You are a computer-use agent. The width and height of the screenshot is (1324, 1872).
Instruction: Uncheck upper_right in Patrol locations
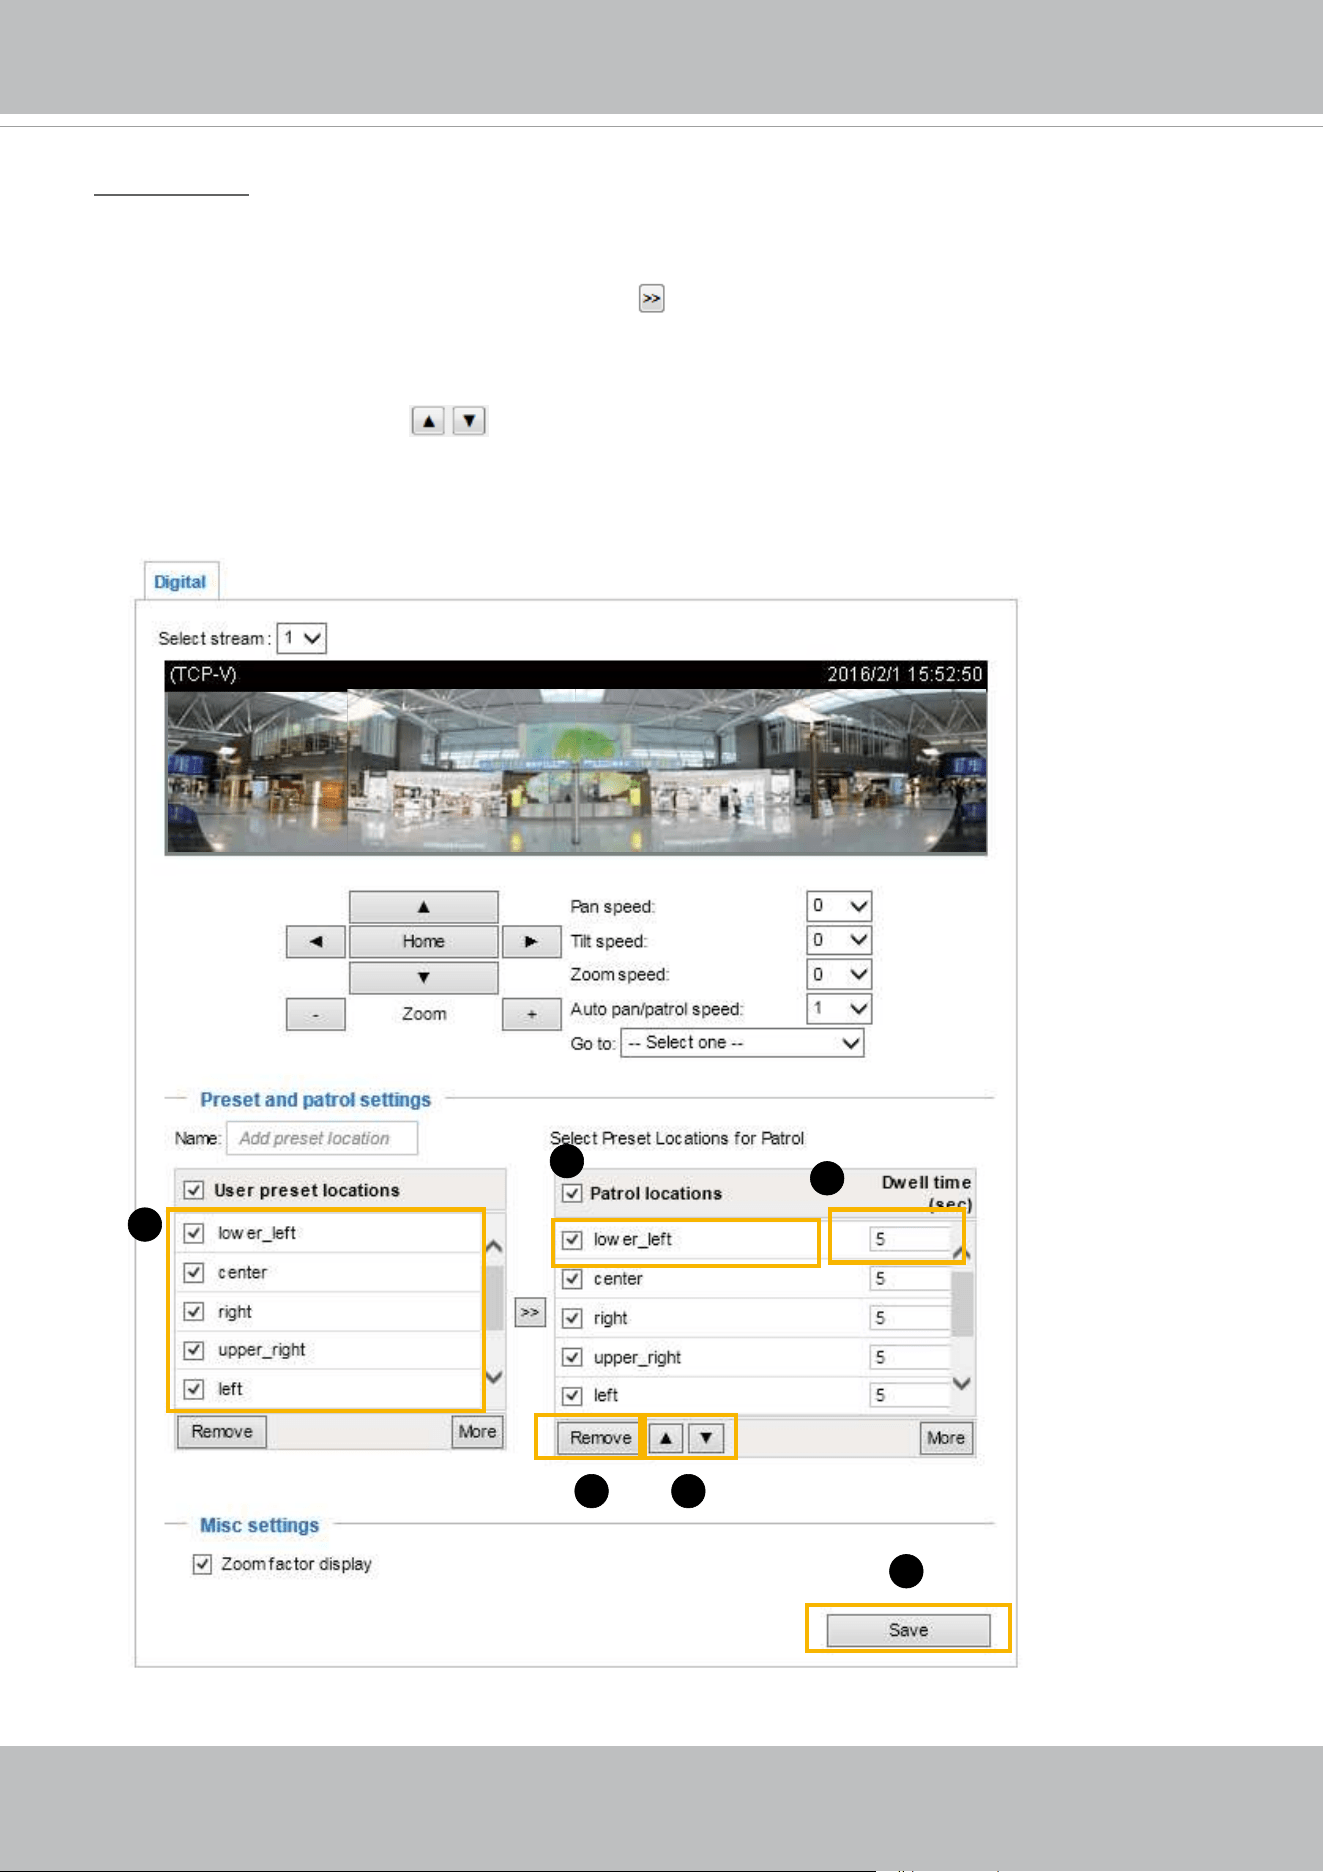[572, 1357]
